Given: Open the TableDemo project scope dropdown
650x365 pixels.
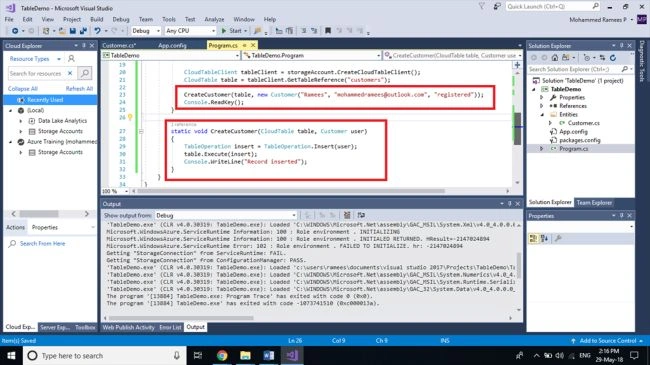Looking at the screenshot, I should click(171, 55).
